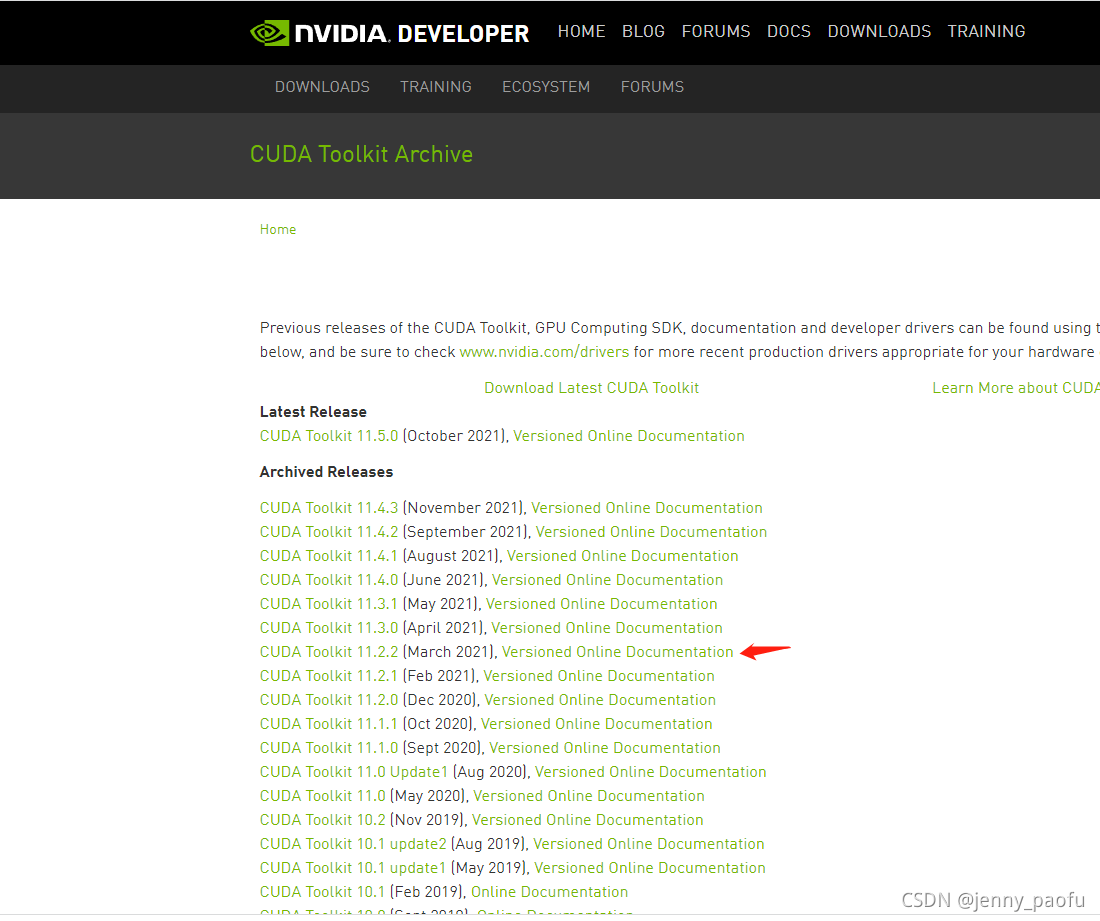Open documentation for CUDA Toolkit 10.1 update1
This screenshot has height=921, width=1100.
[x=650, y=868]
